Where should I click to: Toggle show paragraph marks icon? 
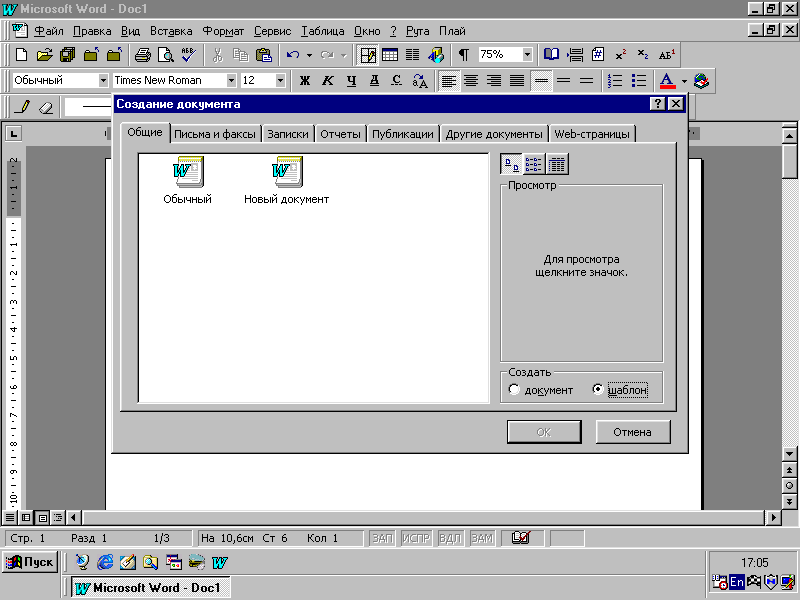pos(464,55)
